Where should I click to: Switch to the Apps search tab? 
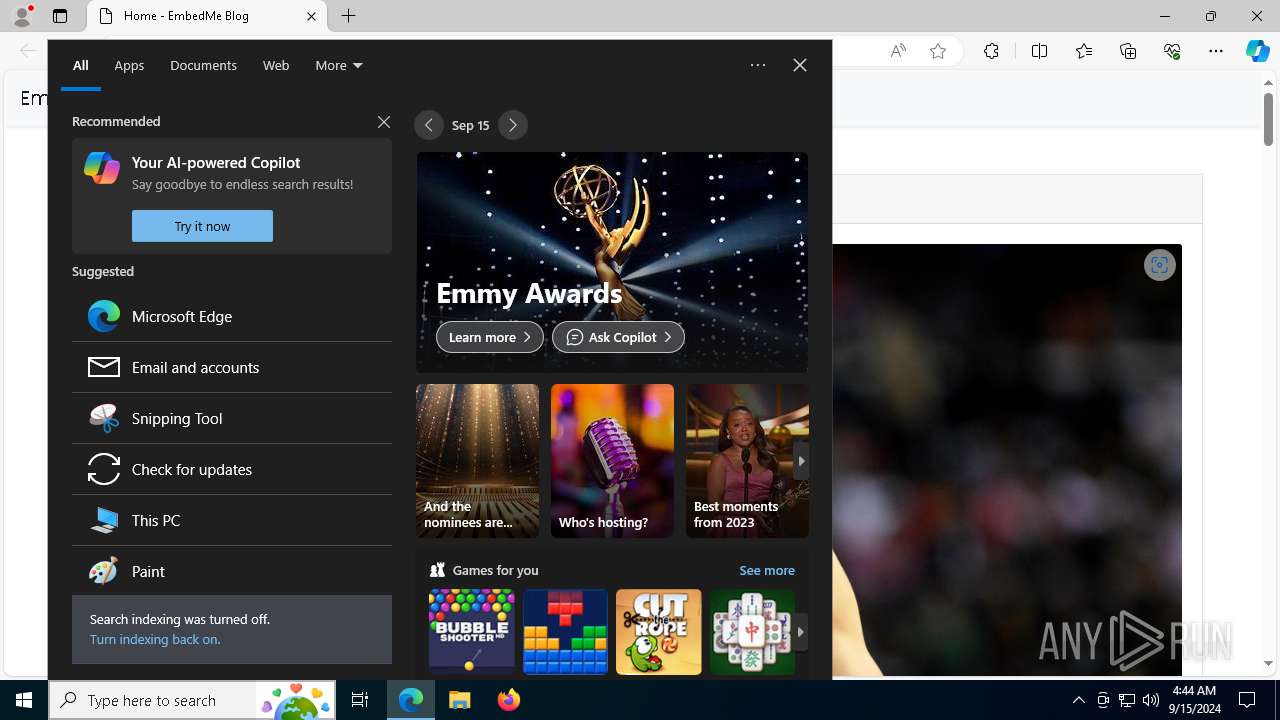pyautogui.click(x=129, y=65)
